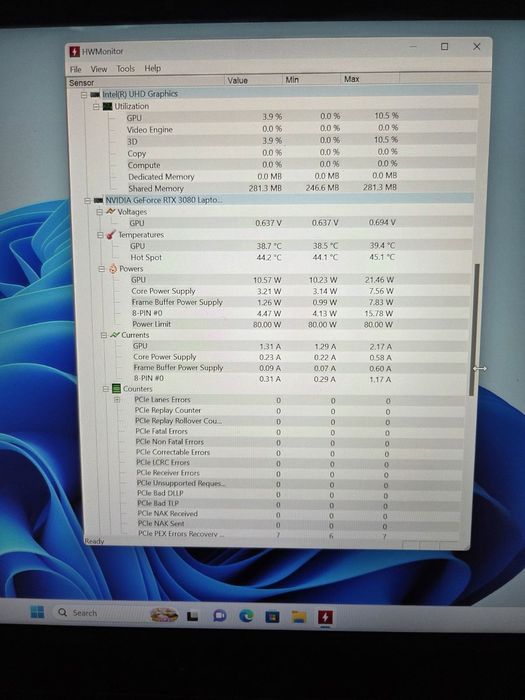Image resolution: width=525 pixels, height=700 pixels.
Task: Click the HWMonitor taskbar icon
Action: pos(325,617)
